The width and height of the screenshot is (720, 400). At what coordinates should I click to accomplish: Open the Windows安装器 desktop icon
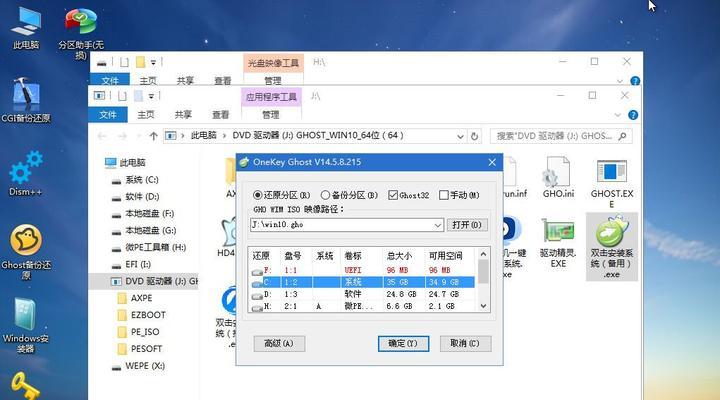(x=26, y=325)
